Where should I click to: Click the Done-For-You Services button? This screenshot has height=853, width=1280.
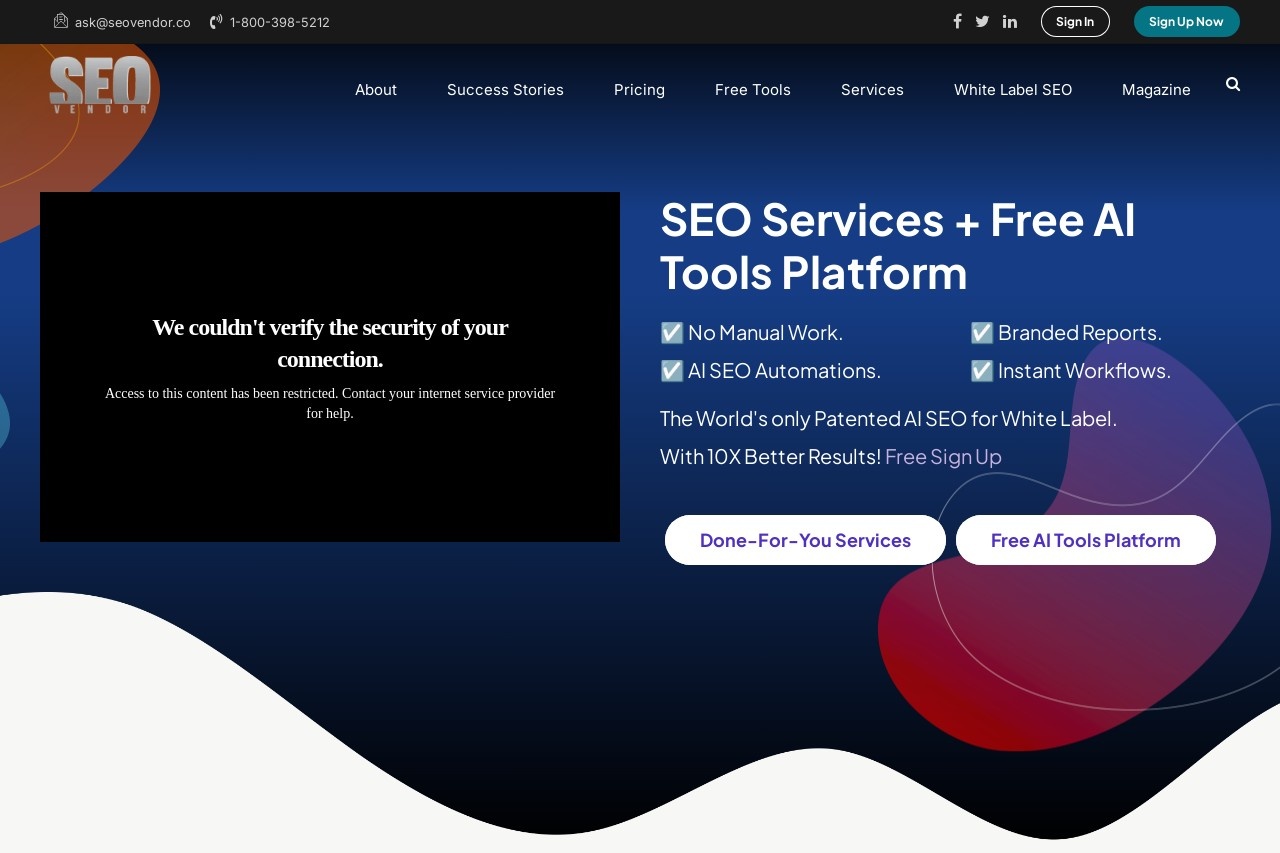click(805, 540)
